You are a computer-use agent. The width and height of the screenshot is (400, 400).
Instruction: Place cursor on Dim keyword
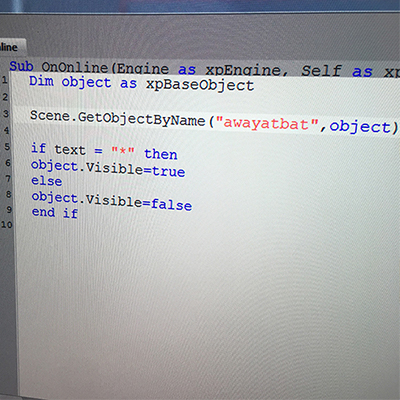41,81
